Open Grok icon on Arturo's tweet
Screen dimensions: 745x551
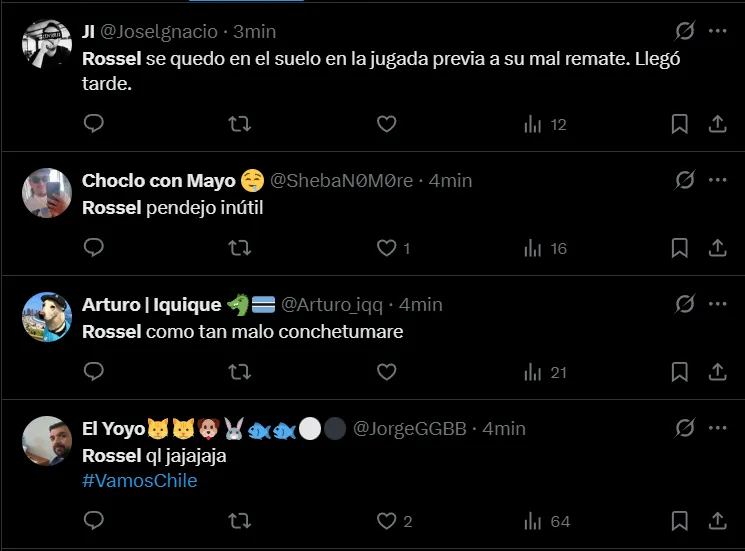pos(685,303)
